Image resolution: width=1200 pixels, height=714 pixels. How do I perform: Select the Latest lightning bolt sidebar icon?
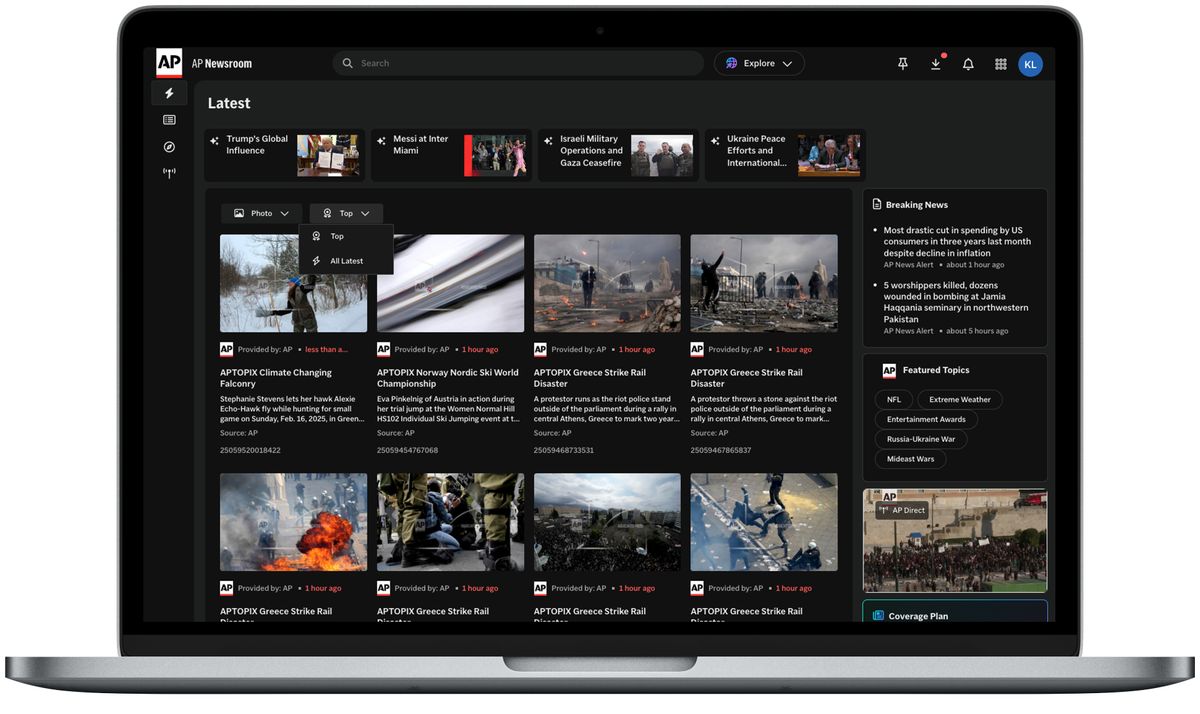[x=169, y=92]
